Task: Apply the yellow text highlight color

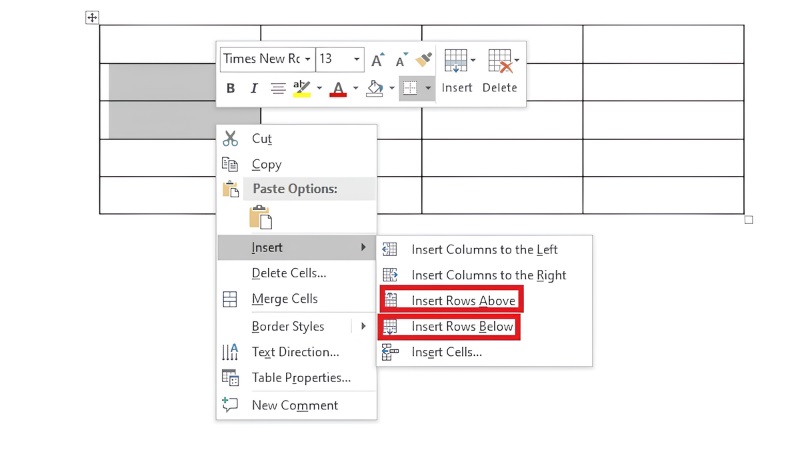Action: click(302, 88)
